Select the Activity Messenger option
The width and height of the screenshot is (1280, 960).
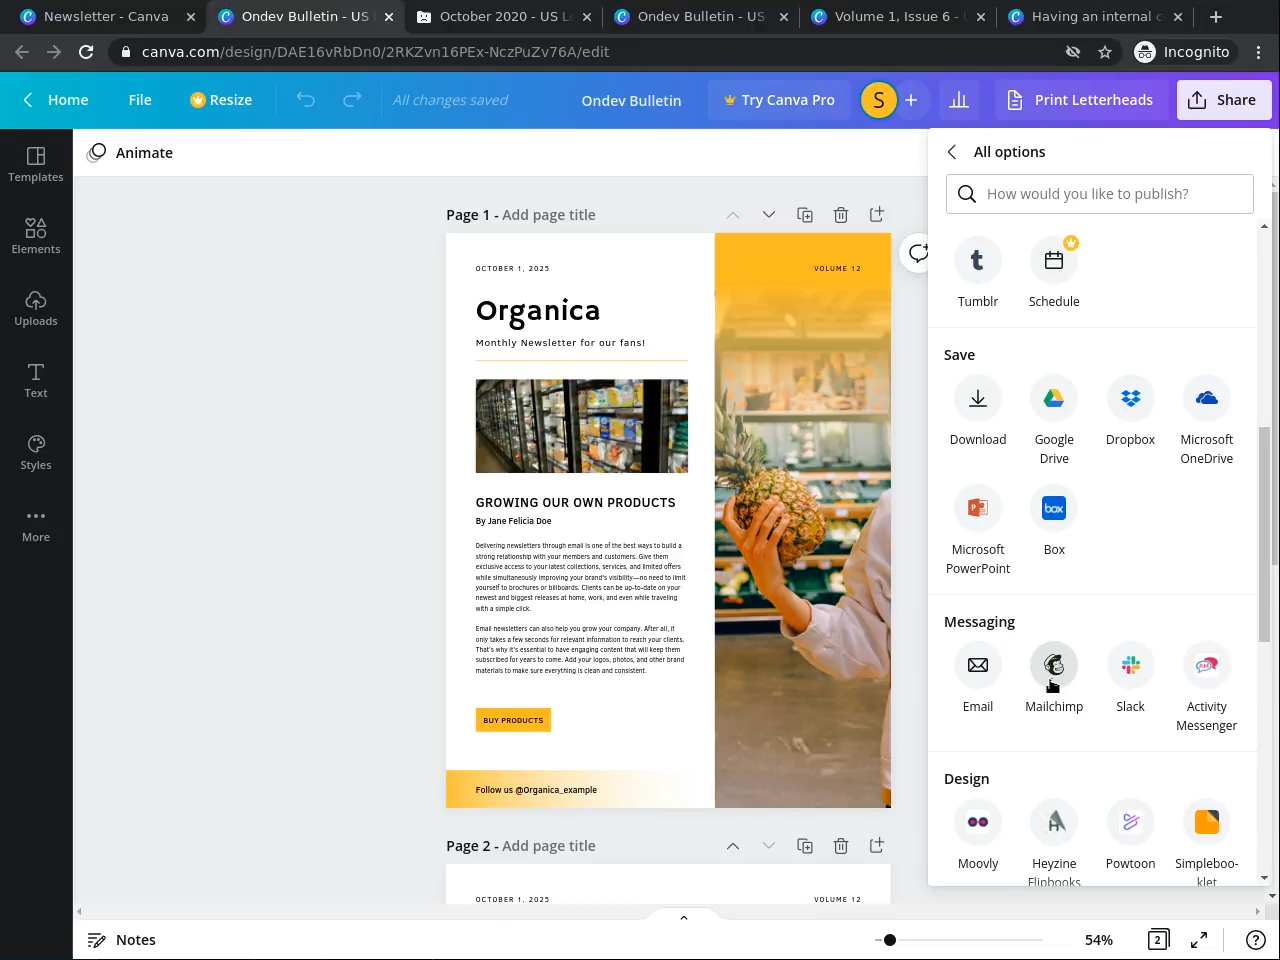point(1207,687)
